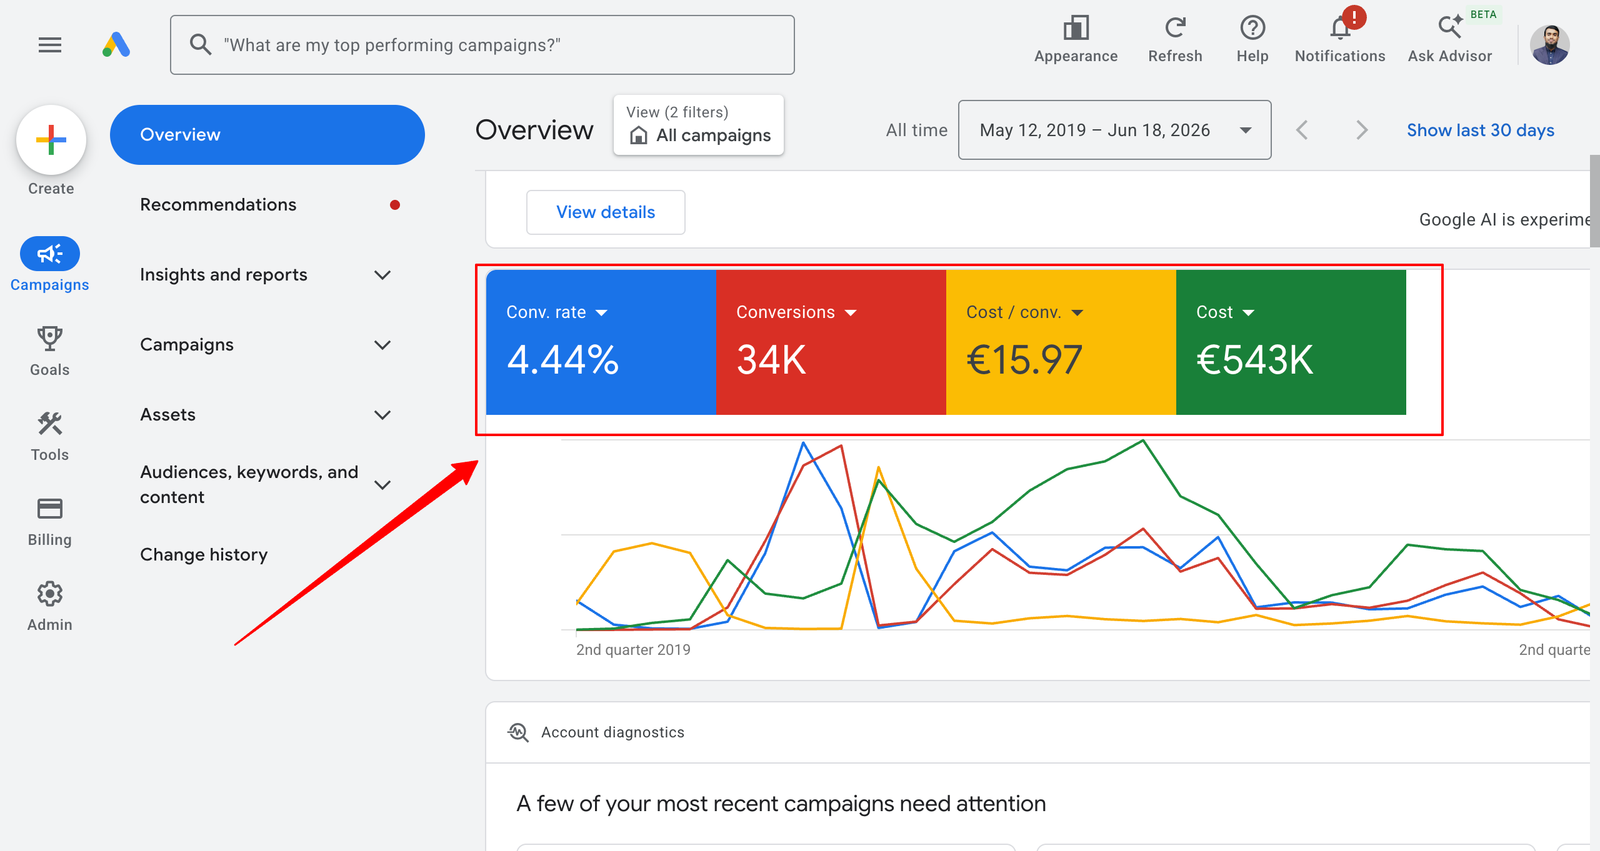This screenshot has height=851, width=1600.
Task: Select the Overview menu item
Action: (267, 135)
